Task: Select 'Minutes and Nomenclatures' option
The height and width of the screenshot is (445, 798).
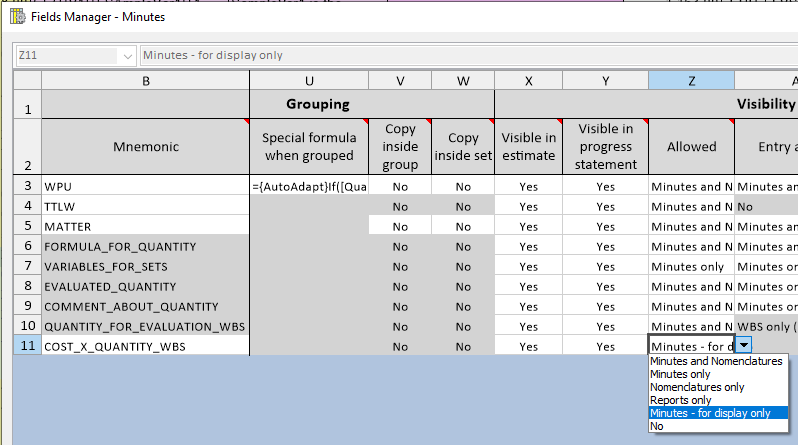Action: point(716,361)
